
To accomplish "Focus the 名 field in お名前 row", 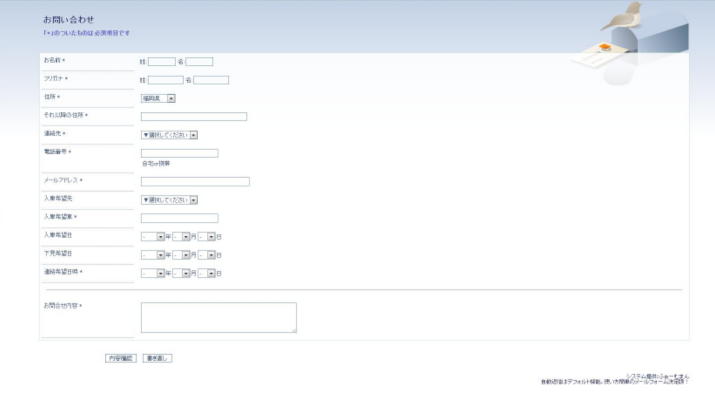I will tap(199, 62).
